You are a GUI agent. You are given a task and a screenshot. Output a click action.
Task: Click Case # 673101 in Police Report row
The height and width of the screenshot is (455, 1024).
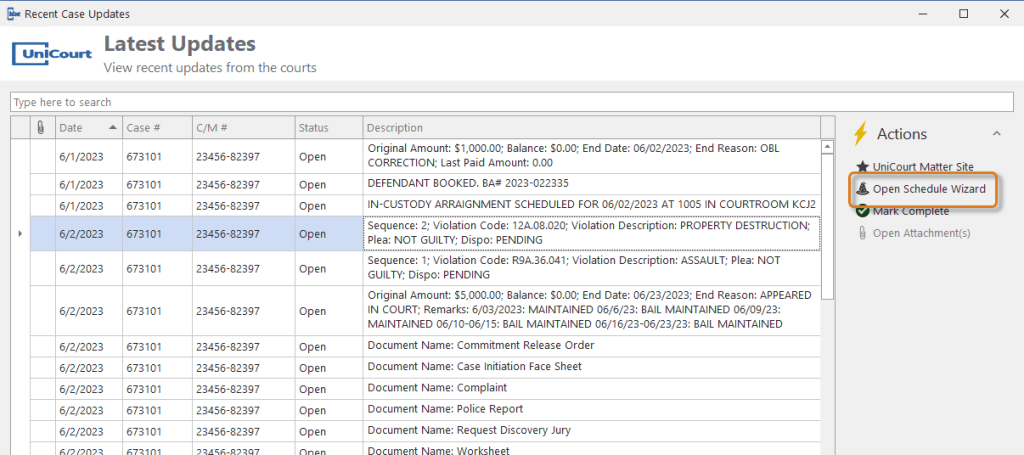pos(157,409)
